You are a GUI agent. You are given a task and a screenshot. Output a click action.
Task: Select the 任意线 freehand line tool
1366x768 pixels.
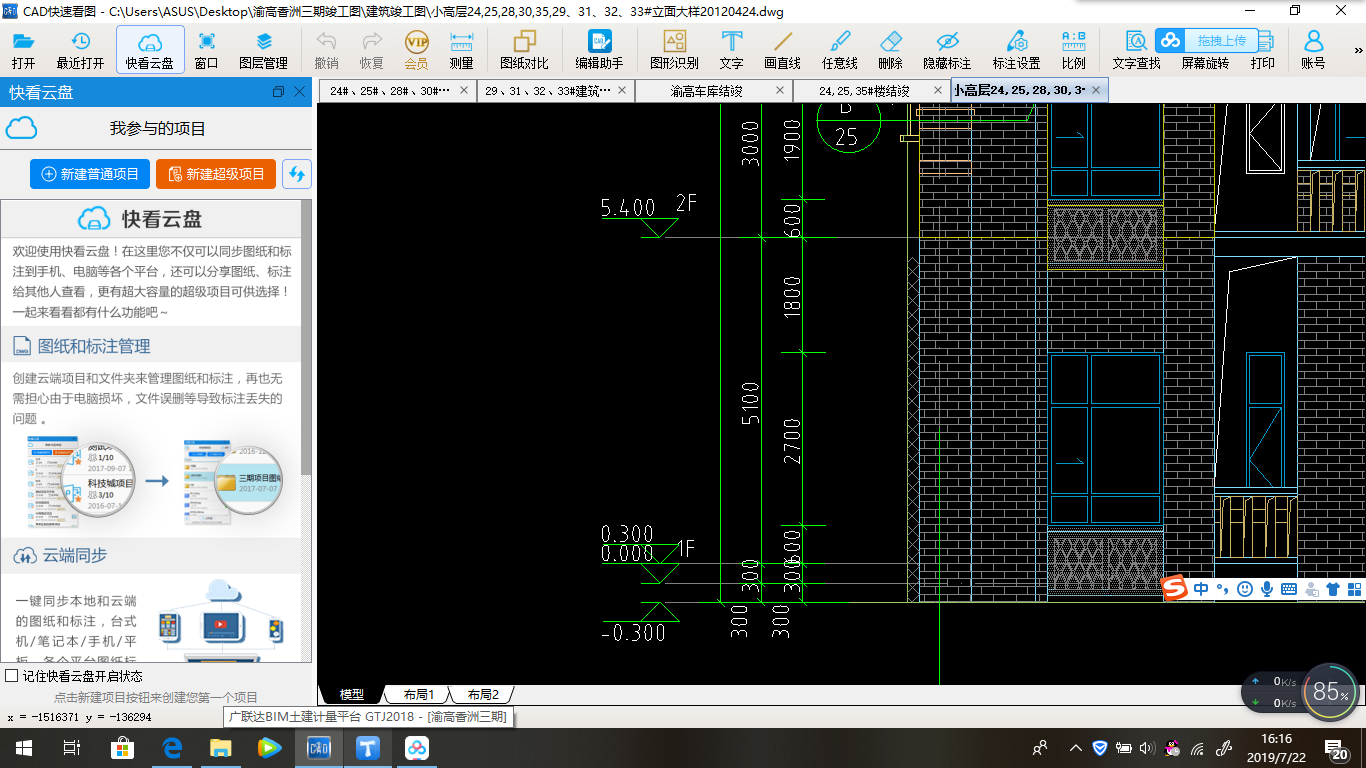tap(840, 50)
